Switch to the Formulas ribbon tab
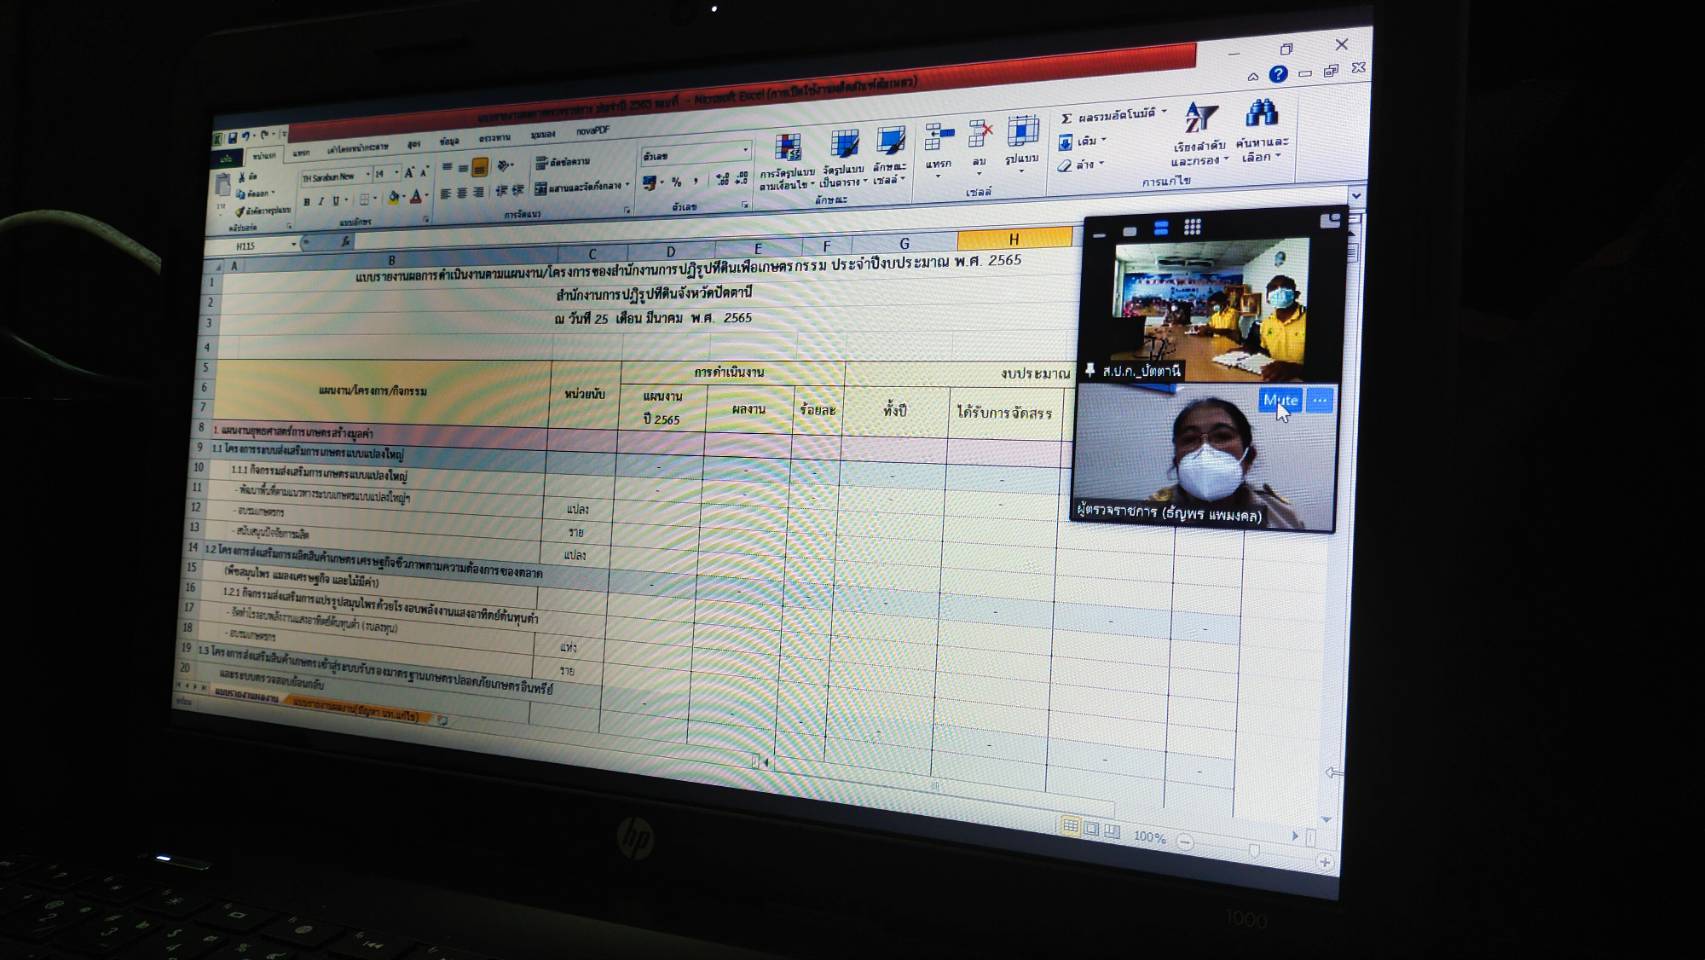Image resolution: width=1705 pixels, height=960 pixels. [x=414, y=144]
